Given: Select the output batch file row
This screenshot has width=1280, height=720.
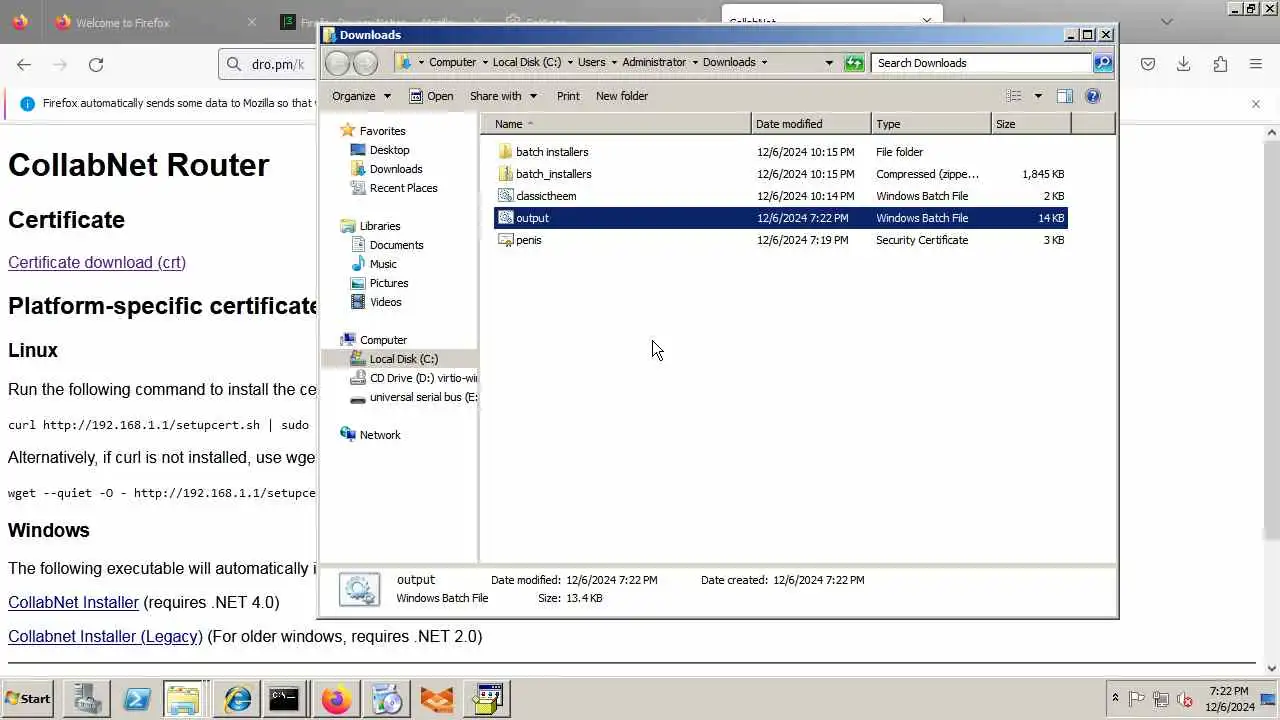Looking at the screenshot, I should pos(781,218).
